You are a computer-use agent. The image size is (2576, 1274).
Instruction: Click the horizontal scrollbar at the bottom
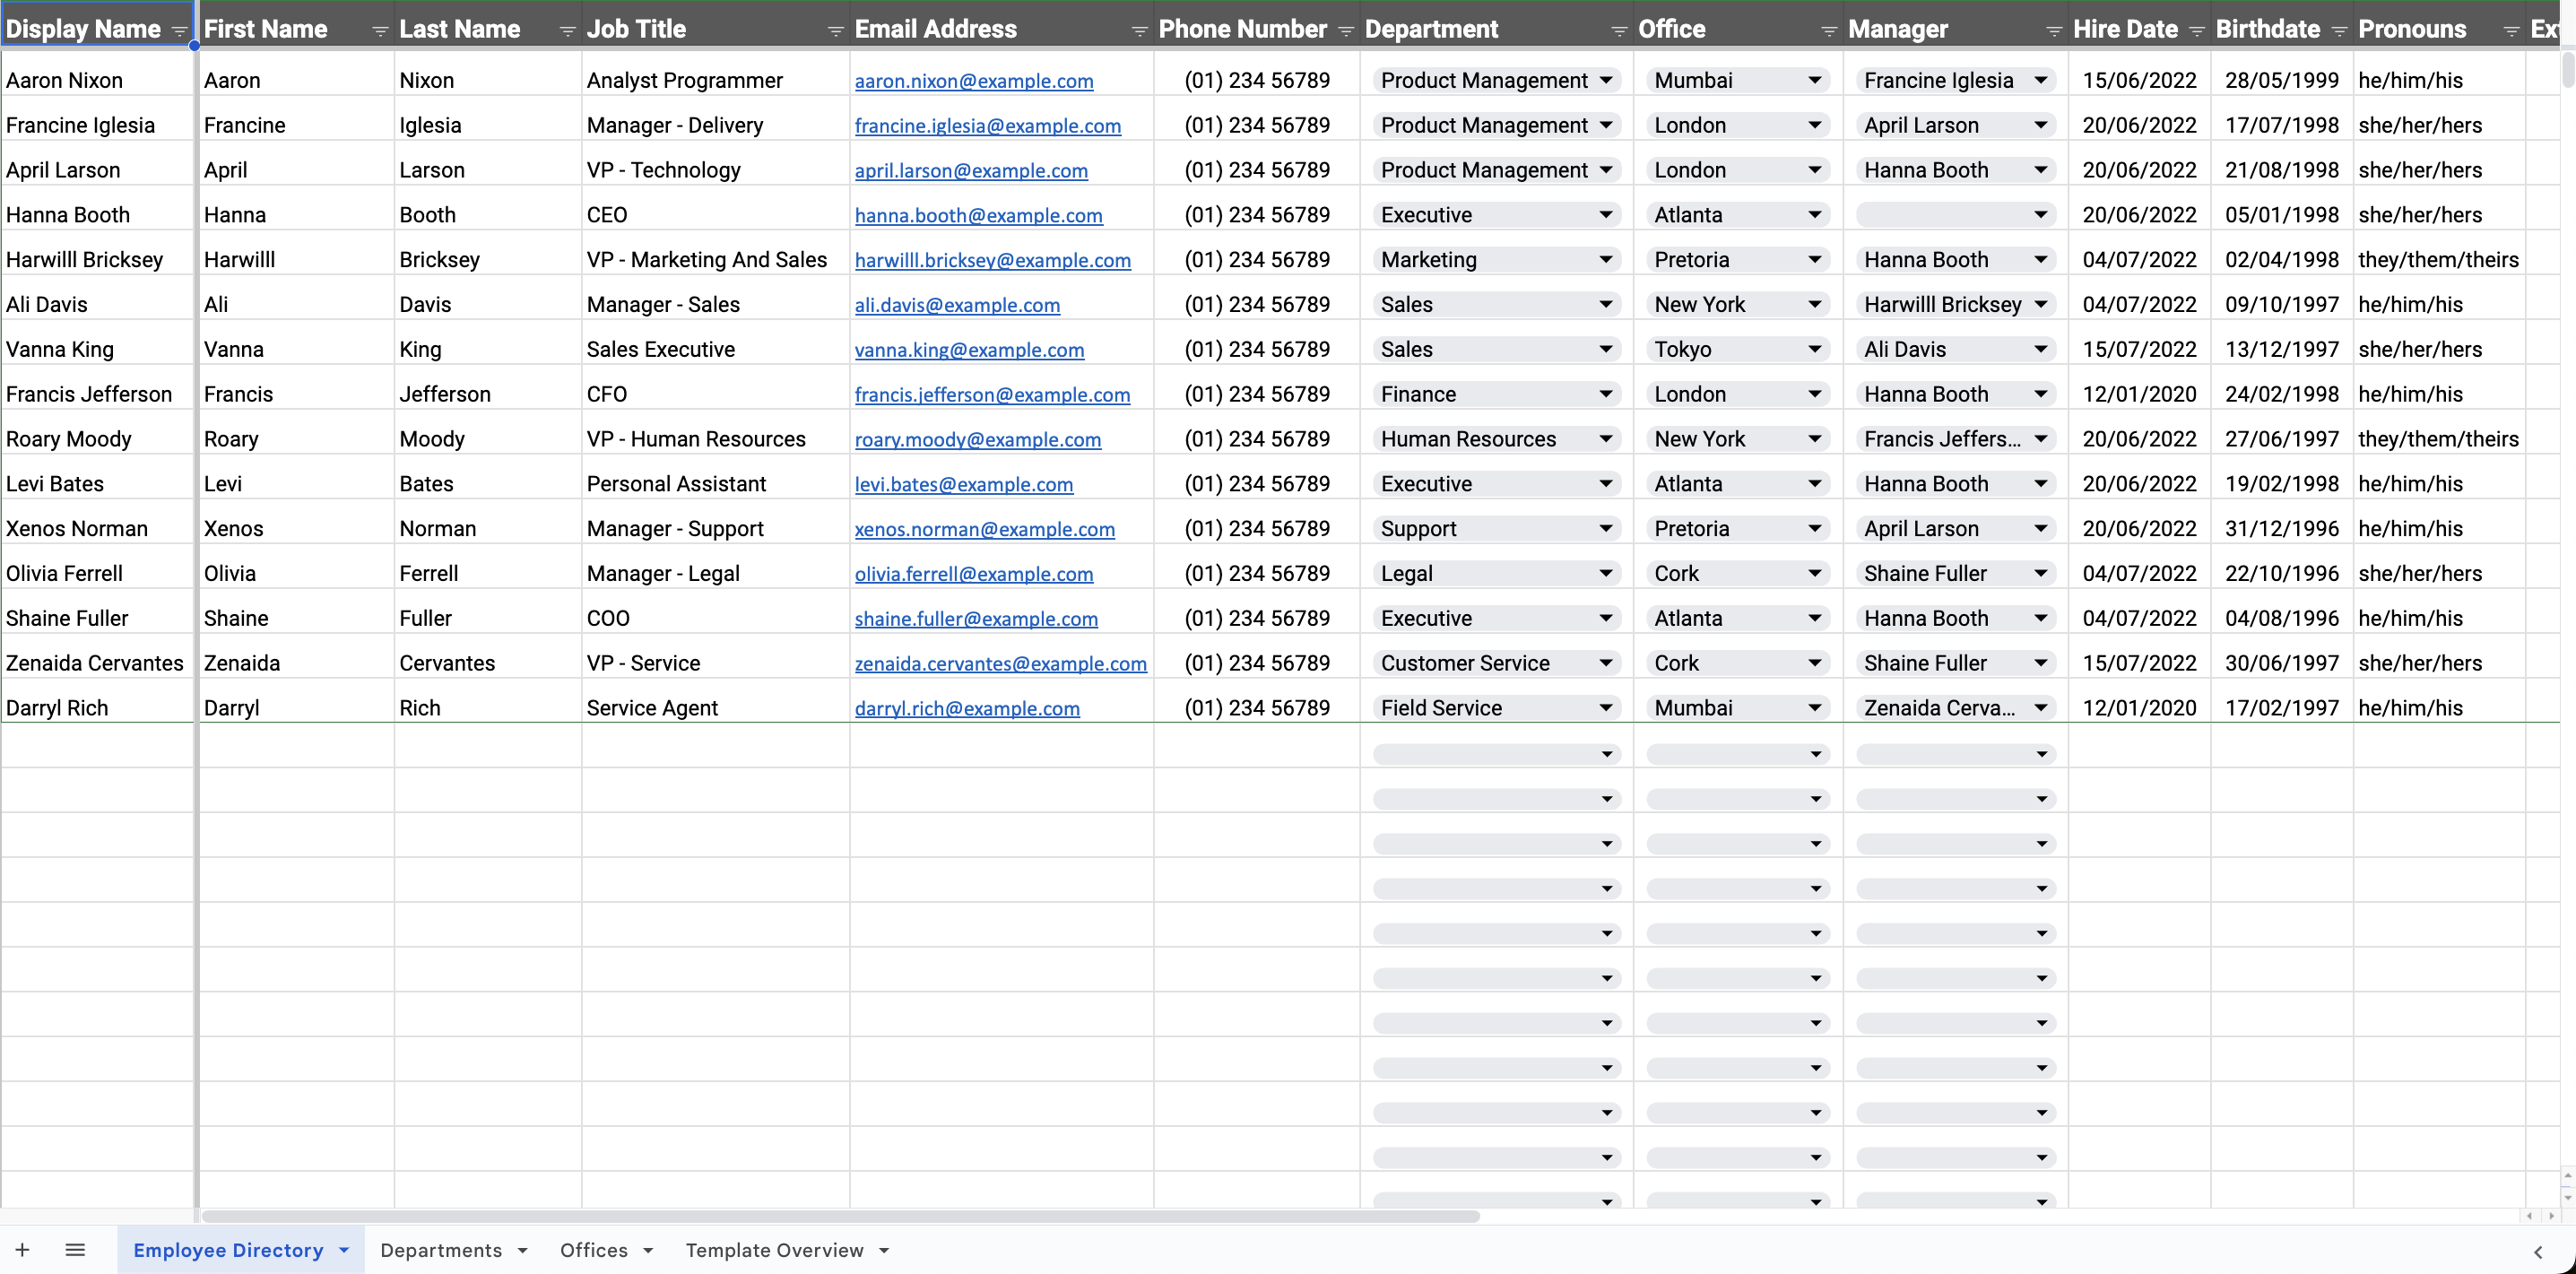(840, 1216)
